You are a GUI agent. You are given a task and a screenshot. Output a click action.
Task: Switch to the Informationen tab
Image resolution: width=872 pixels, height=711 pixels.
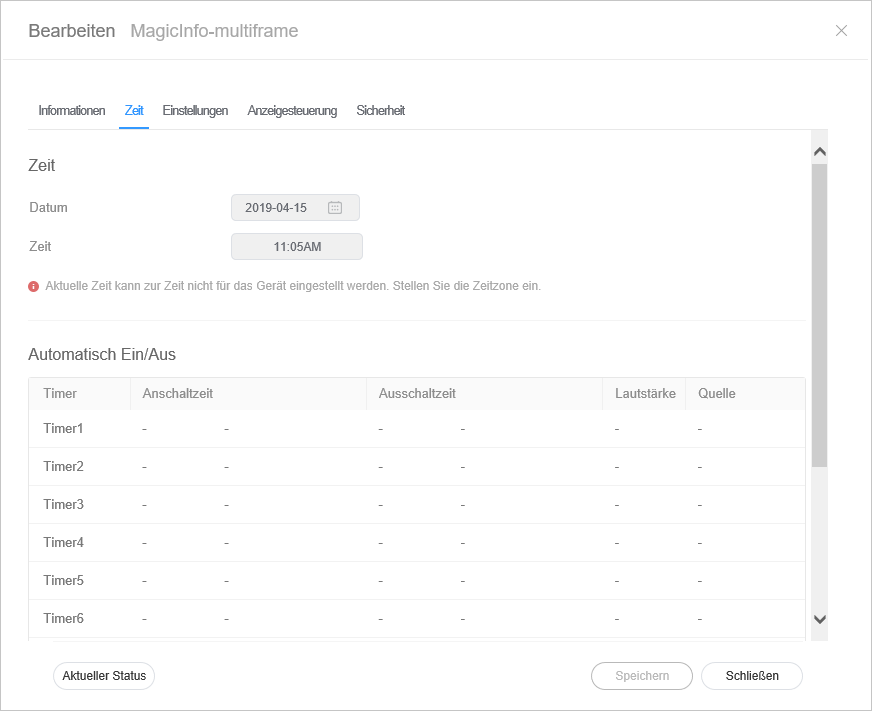pos(72,111)
